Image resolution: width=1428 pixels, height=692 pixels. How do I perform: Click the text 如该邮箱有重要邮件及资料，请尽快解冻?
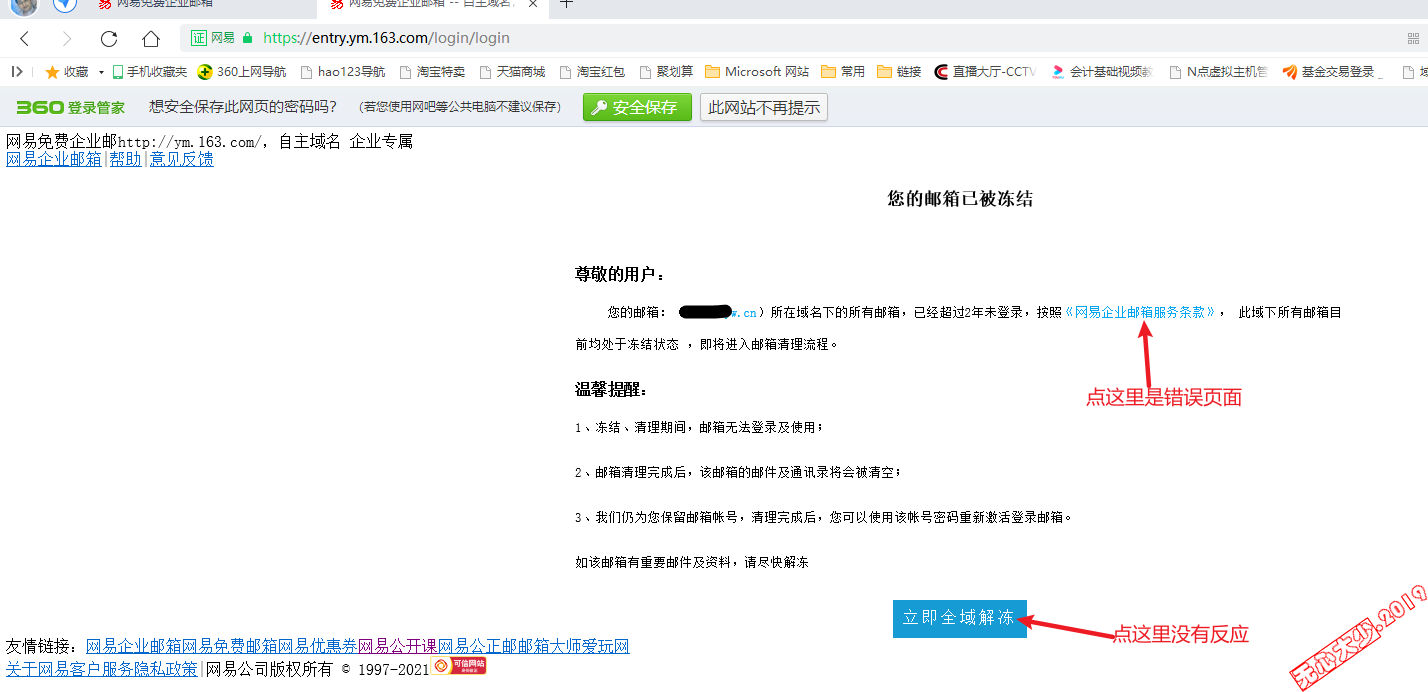pos(692,563)
